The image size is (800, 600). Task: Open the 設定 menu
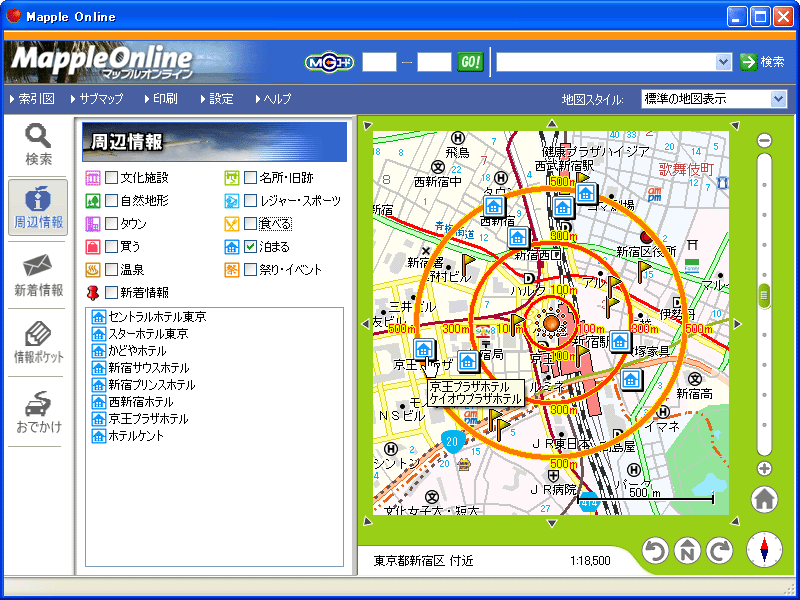click(x=217, y=99)
